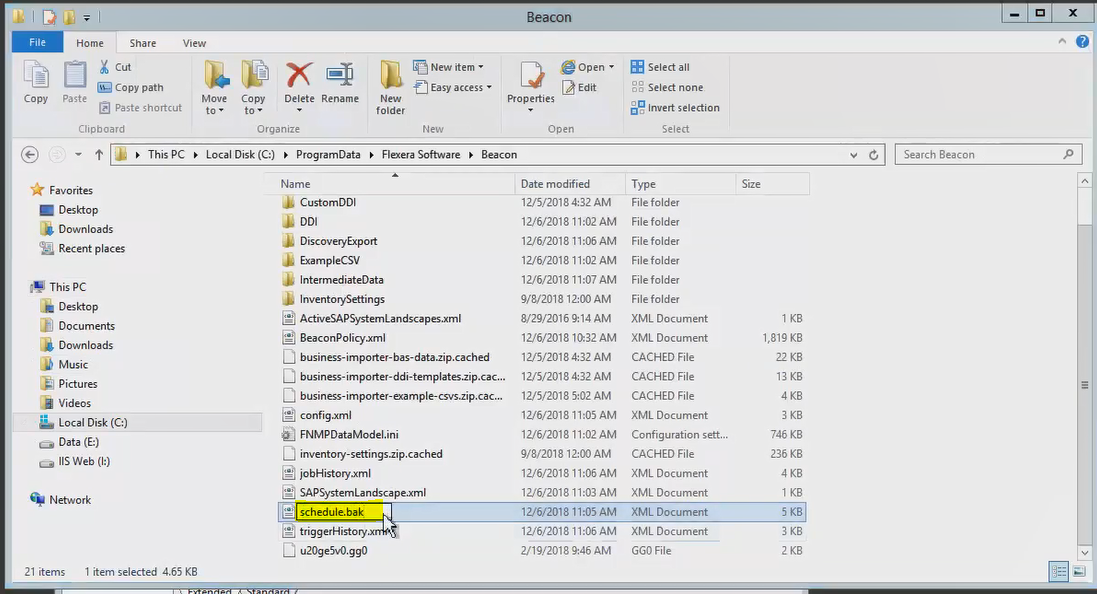
Task: Switch to the Share ribbon tab
Action: (143, 43)
